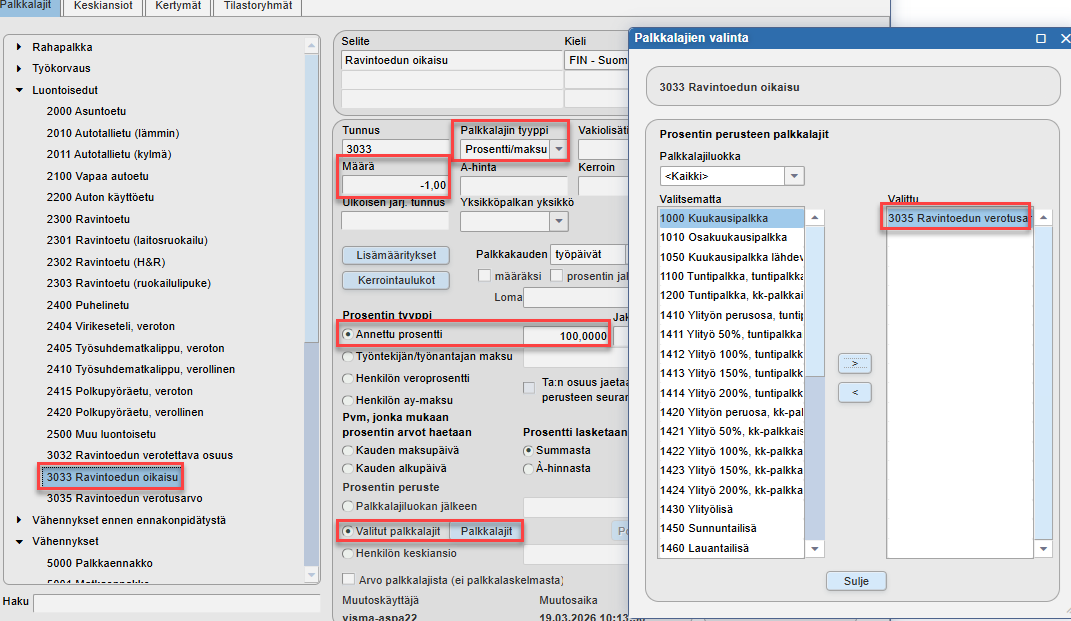Click Valitsematta list scroll-up arrow

click(814, 218)
